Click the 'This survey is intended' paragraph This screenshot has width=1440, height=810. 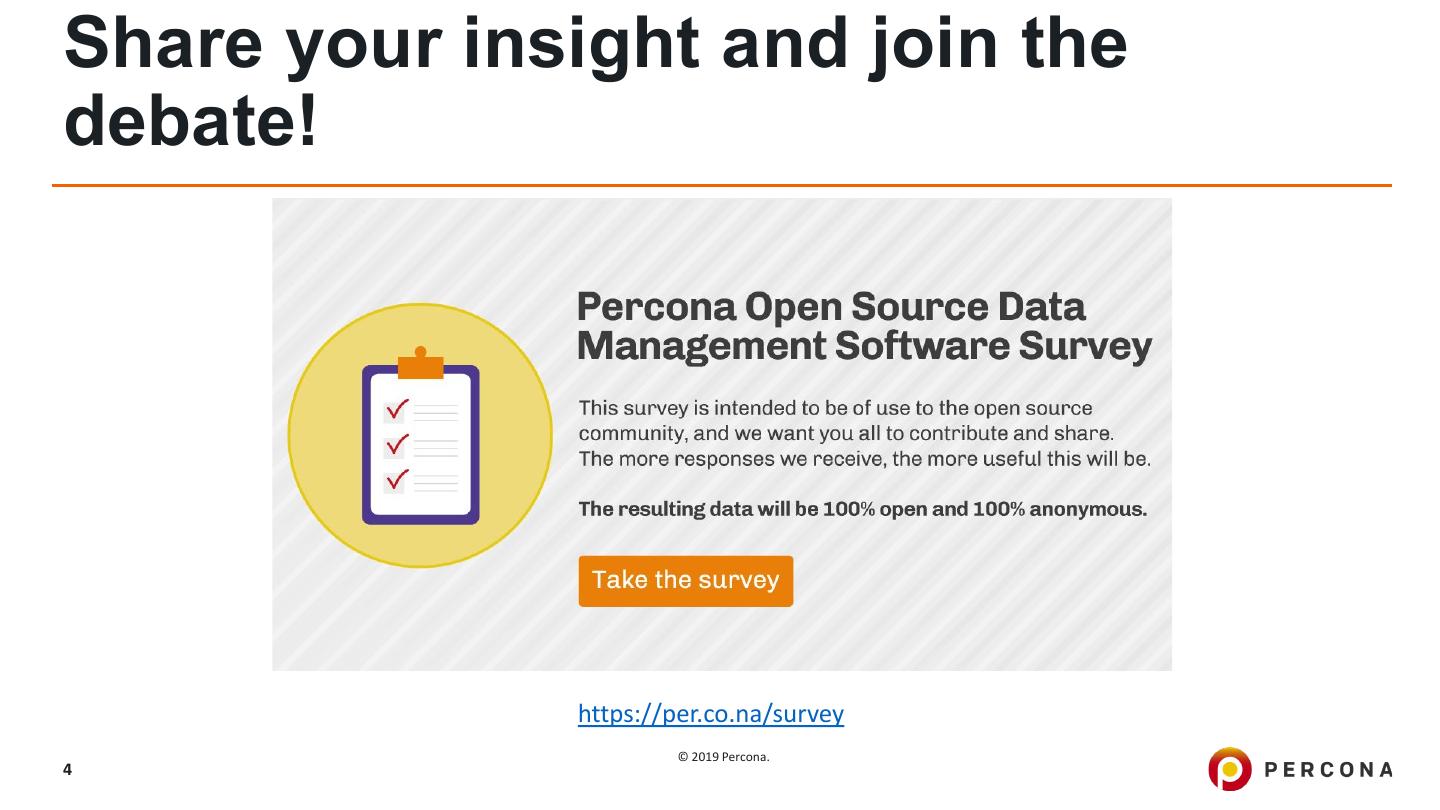click(864, 434)
